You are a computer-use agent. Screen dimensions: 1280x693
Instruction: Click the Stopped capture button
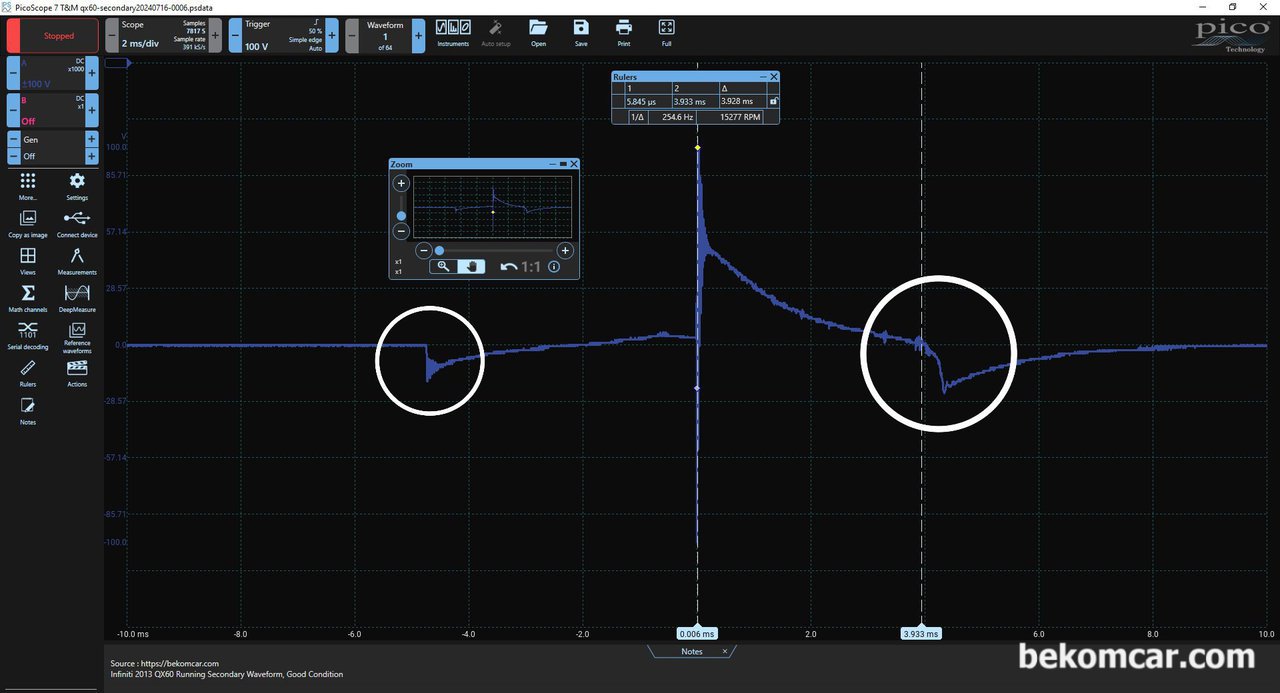53,35
